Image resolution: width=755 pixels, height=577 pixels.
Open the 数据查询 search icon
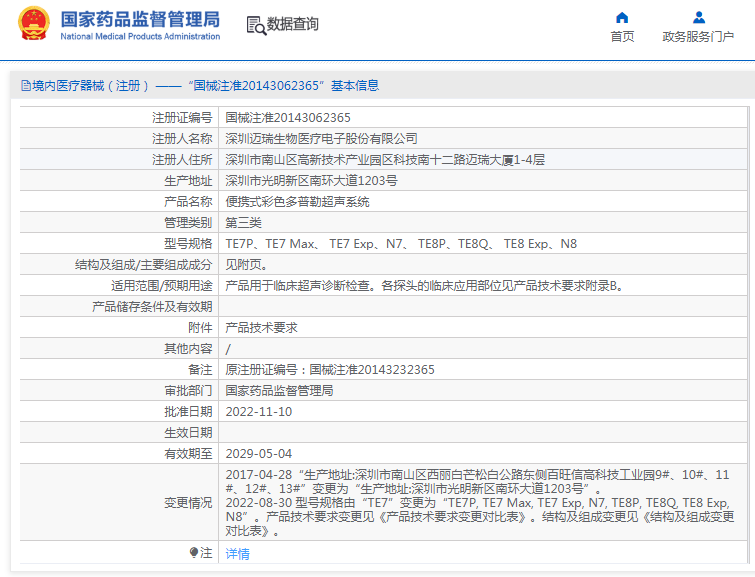(x=256, y=26)
